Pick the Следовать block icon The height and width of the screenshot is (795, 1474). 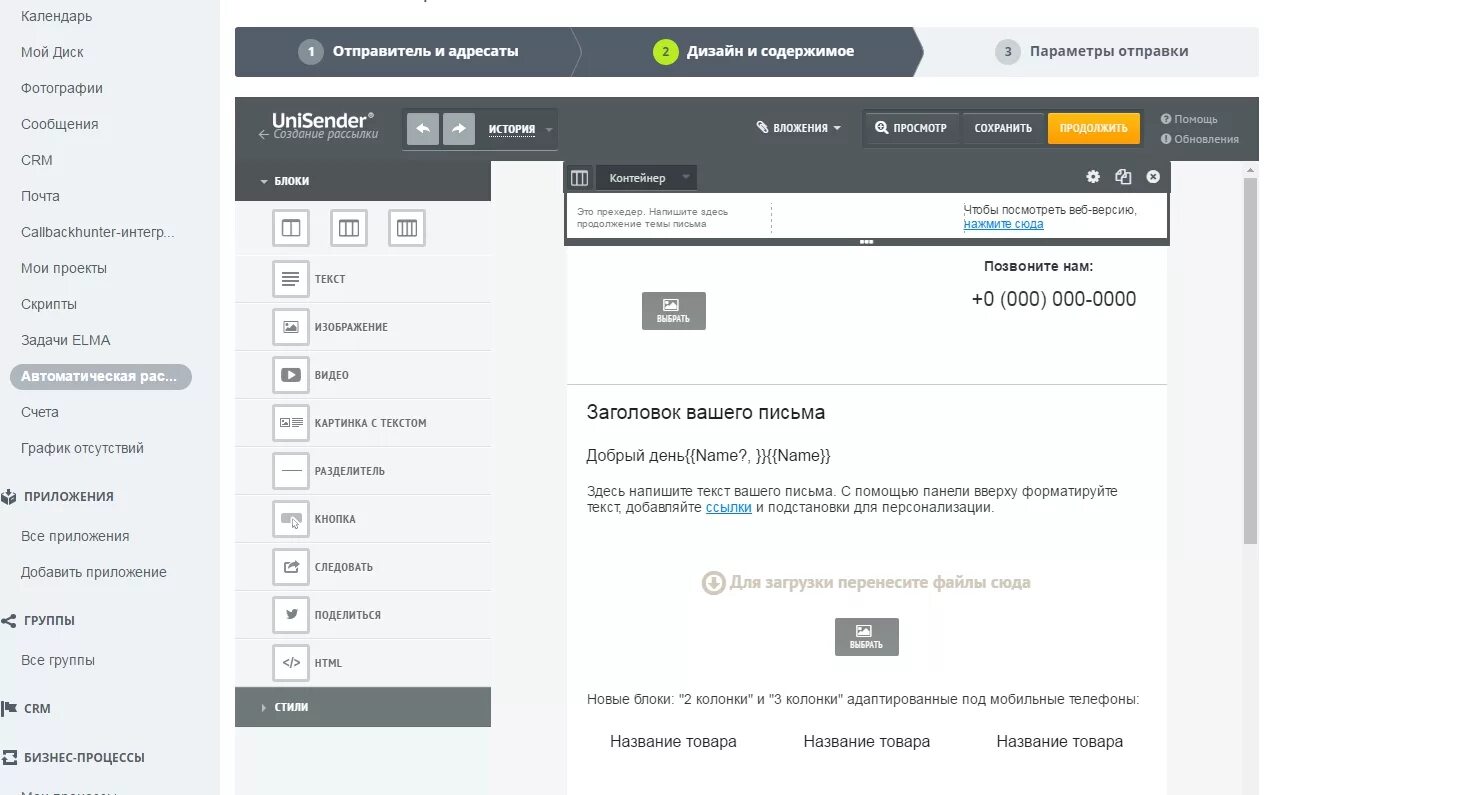(291, 567)
